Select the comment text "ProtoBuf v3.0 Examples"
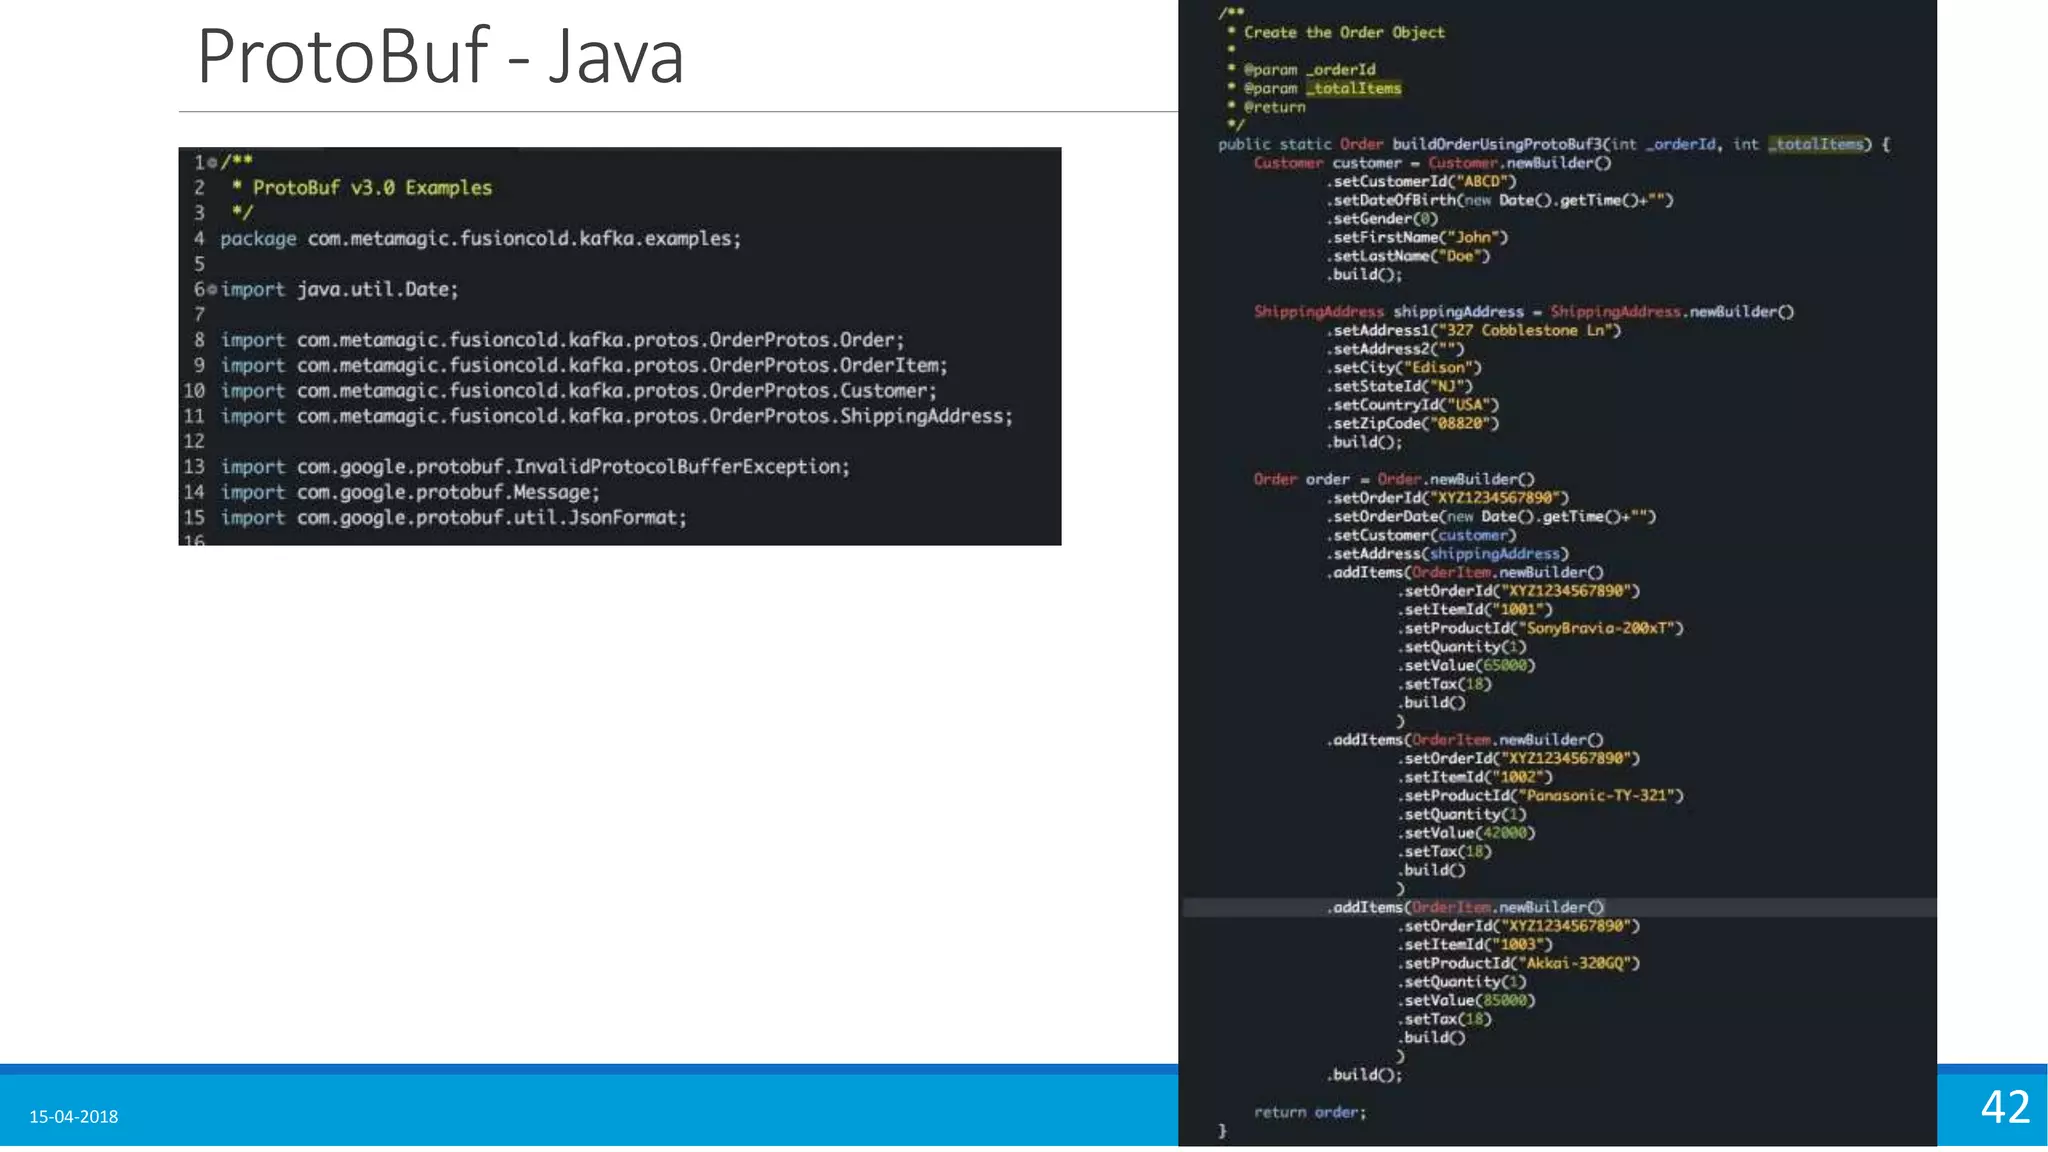This screenshot has width=2048, height=1152. [372, 188]
